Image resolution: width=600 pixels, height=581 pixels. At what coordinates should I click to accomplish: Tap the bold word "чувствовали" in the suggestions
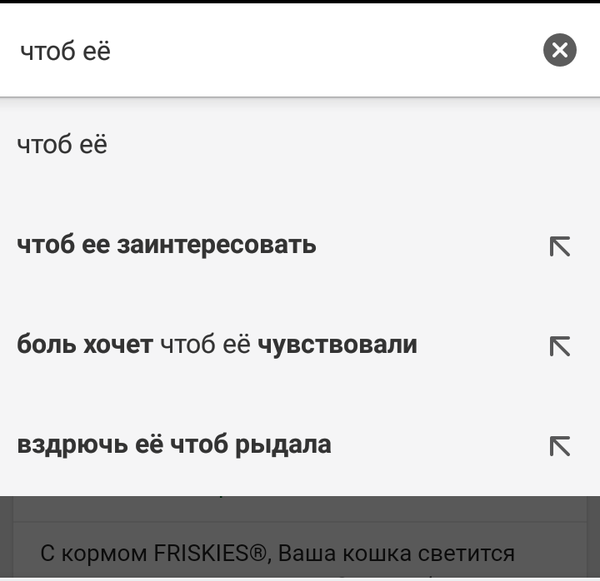point(337,345)
